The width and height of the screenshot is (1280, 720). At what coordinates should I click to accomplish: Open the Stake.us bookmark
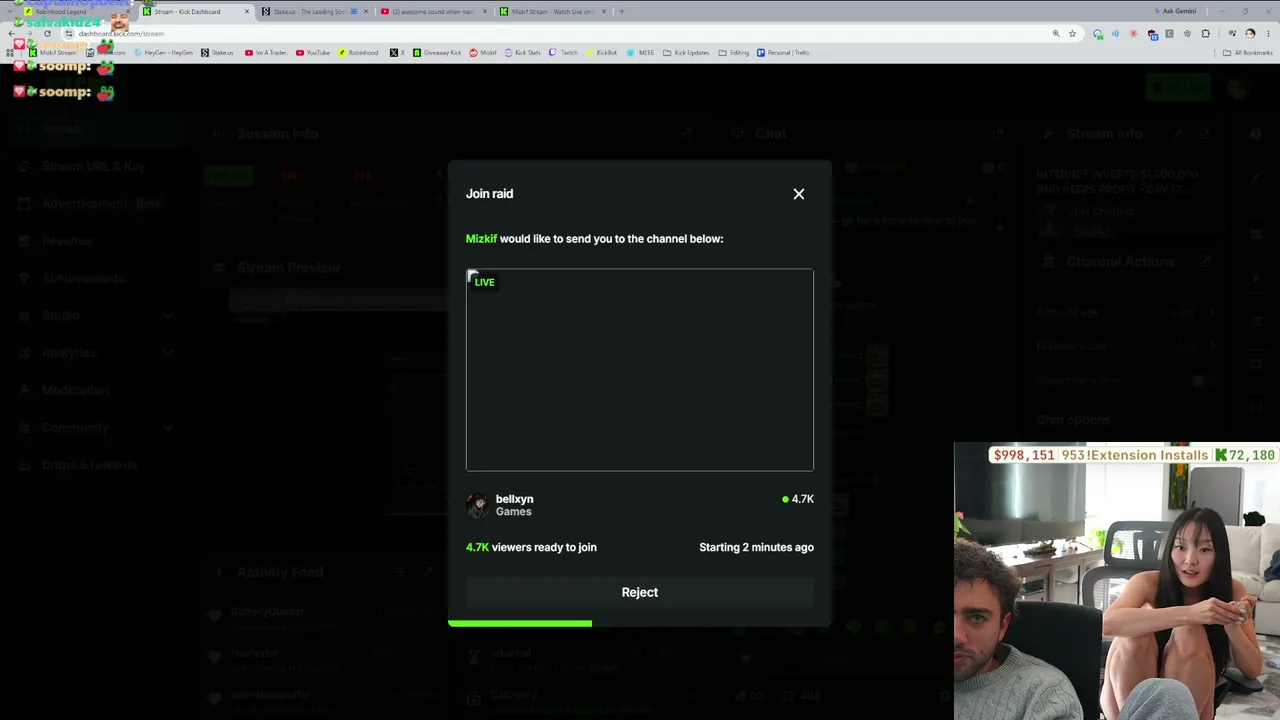[217, 53]
